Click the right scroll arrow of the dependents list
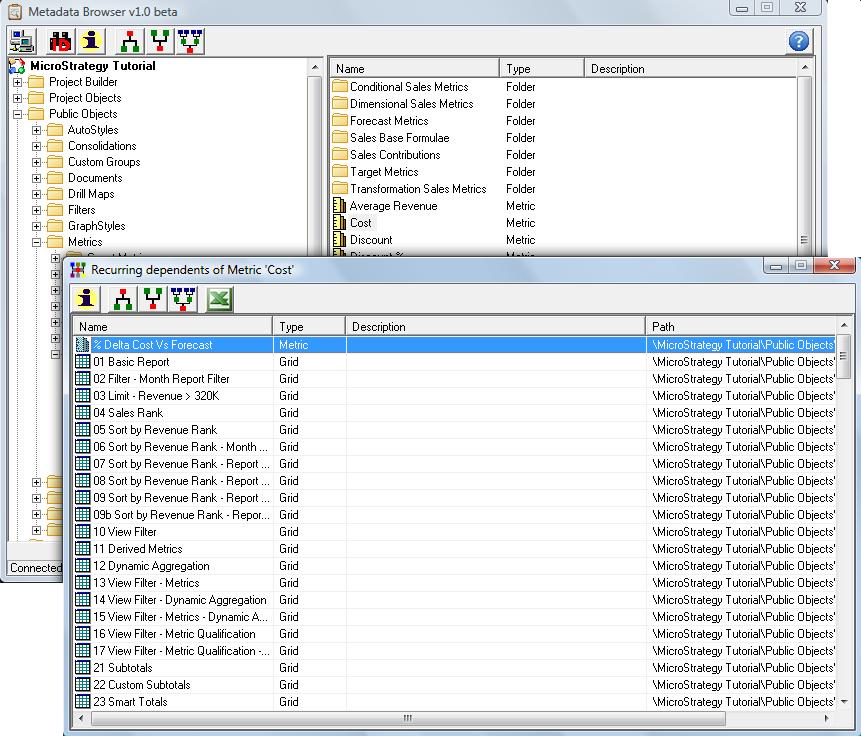Screen dimensions: 861x736 [827, 718]
